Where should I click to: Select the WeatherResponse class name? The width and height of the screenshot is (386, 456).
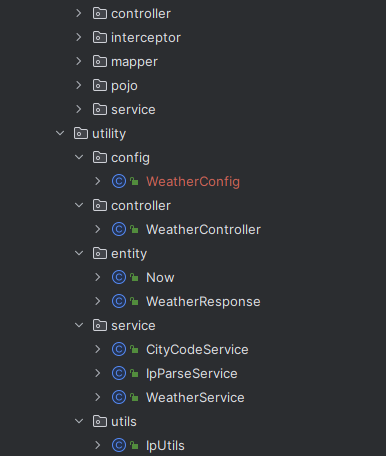point(203,302)
